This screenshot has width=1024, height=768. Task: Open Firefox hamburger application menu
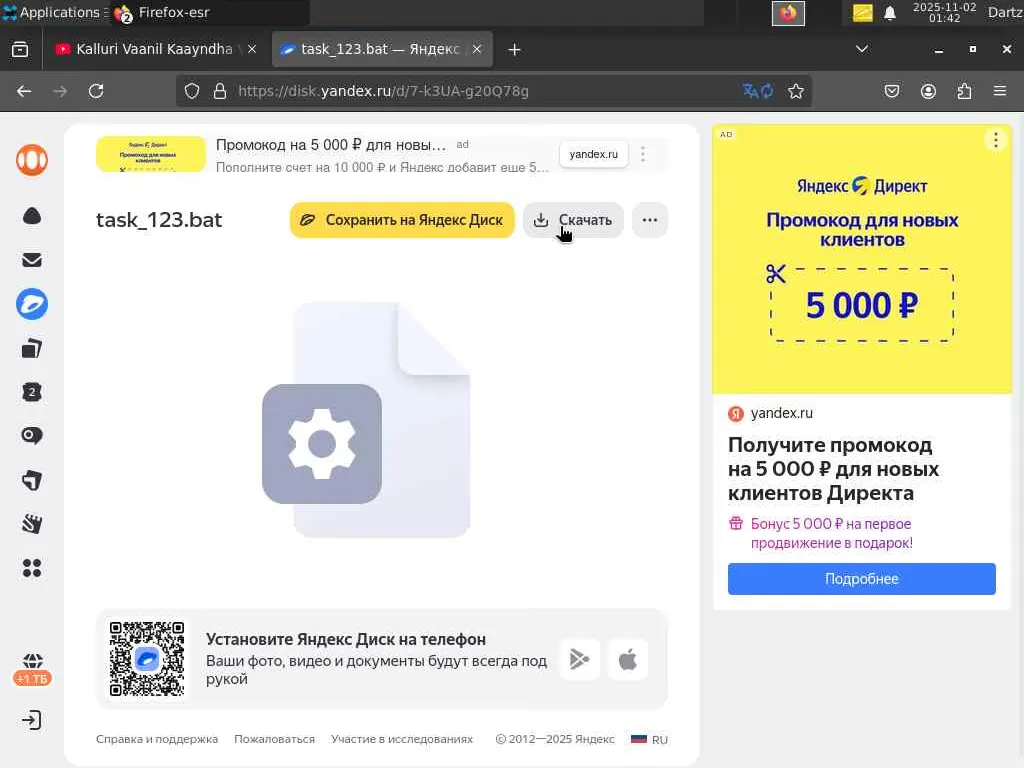click(x=1000, y=91)
